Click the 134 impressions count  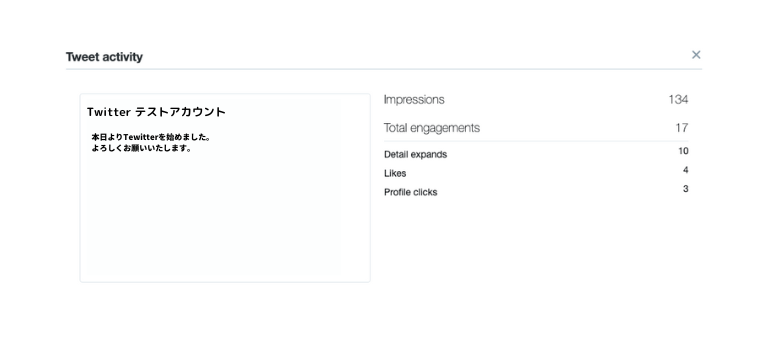pyautogui.click(x=678, y=99)
